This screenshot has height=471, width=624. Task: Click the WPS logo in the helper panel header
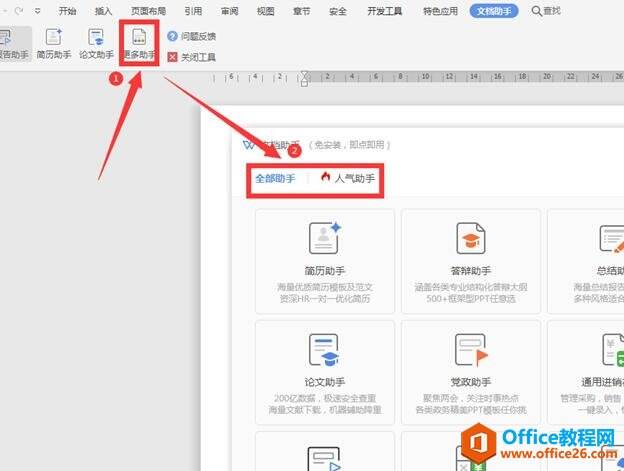pyautogui.click(x=249, y=145)
